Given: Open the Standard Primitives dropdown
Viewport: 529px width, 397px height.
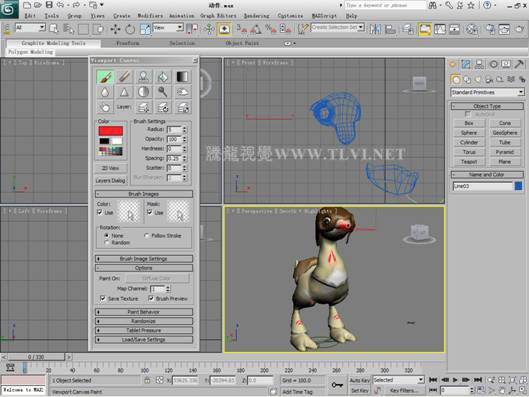Looking at the screenshot, I should 487,92.
